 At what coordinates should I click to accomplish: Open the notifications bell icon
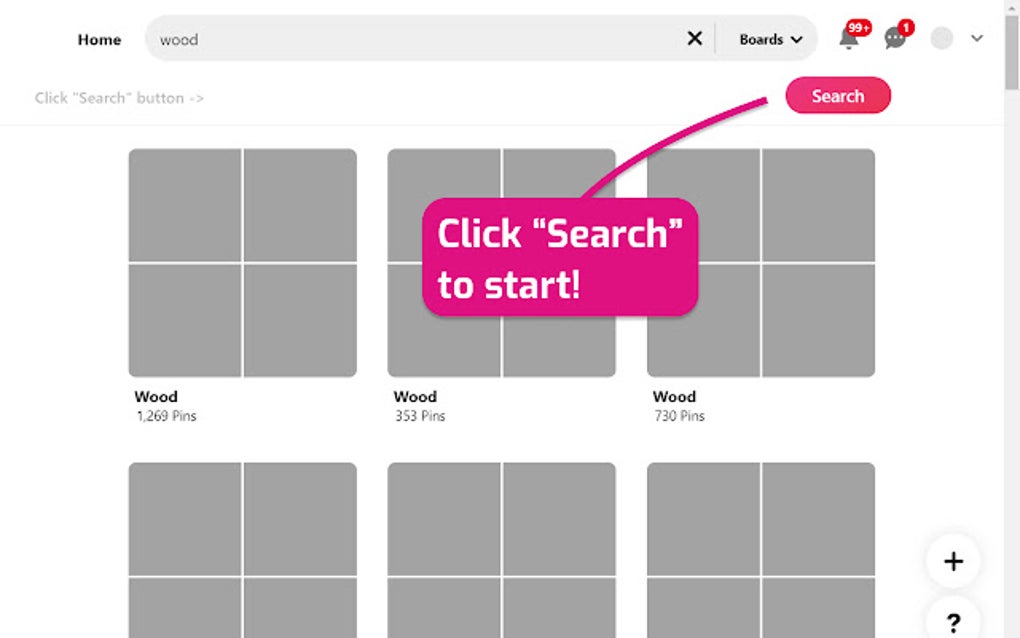tap(847, 39)
